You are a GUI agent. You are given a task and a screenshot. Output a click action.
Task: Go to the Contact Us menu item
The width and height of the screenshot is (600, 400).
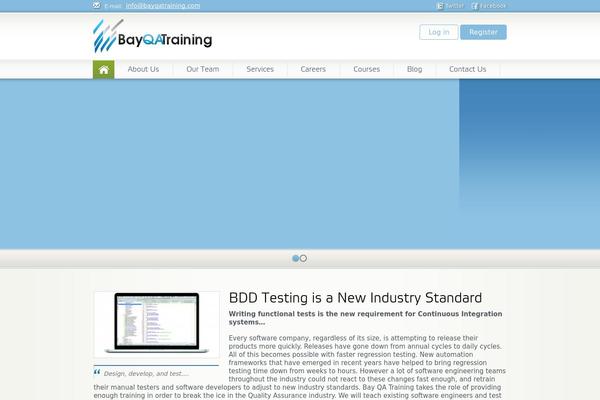click(467, 69)
